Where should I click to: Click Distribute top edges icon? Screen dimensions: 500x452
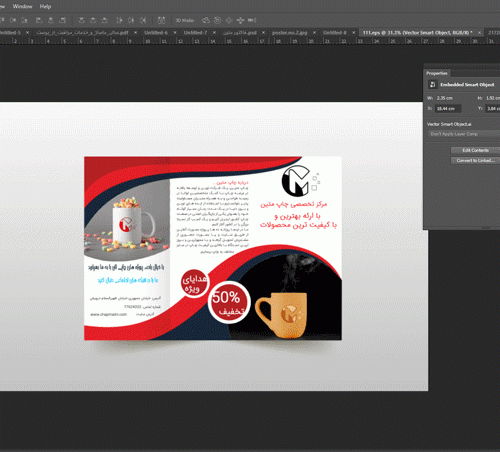coord(81,20)
